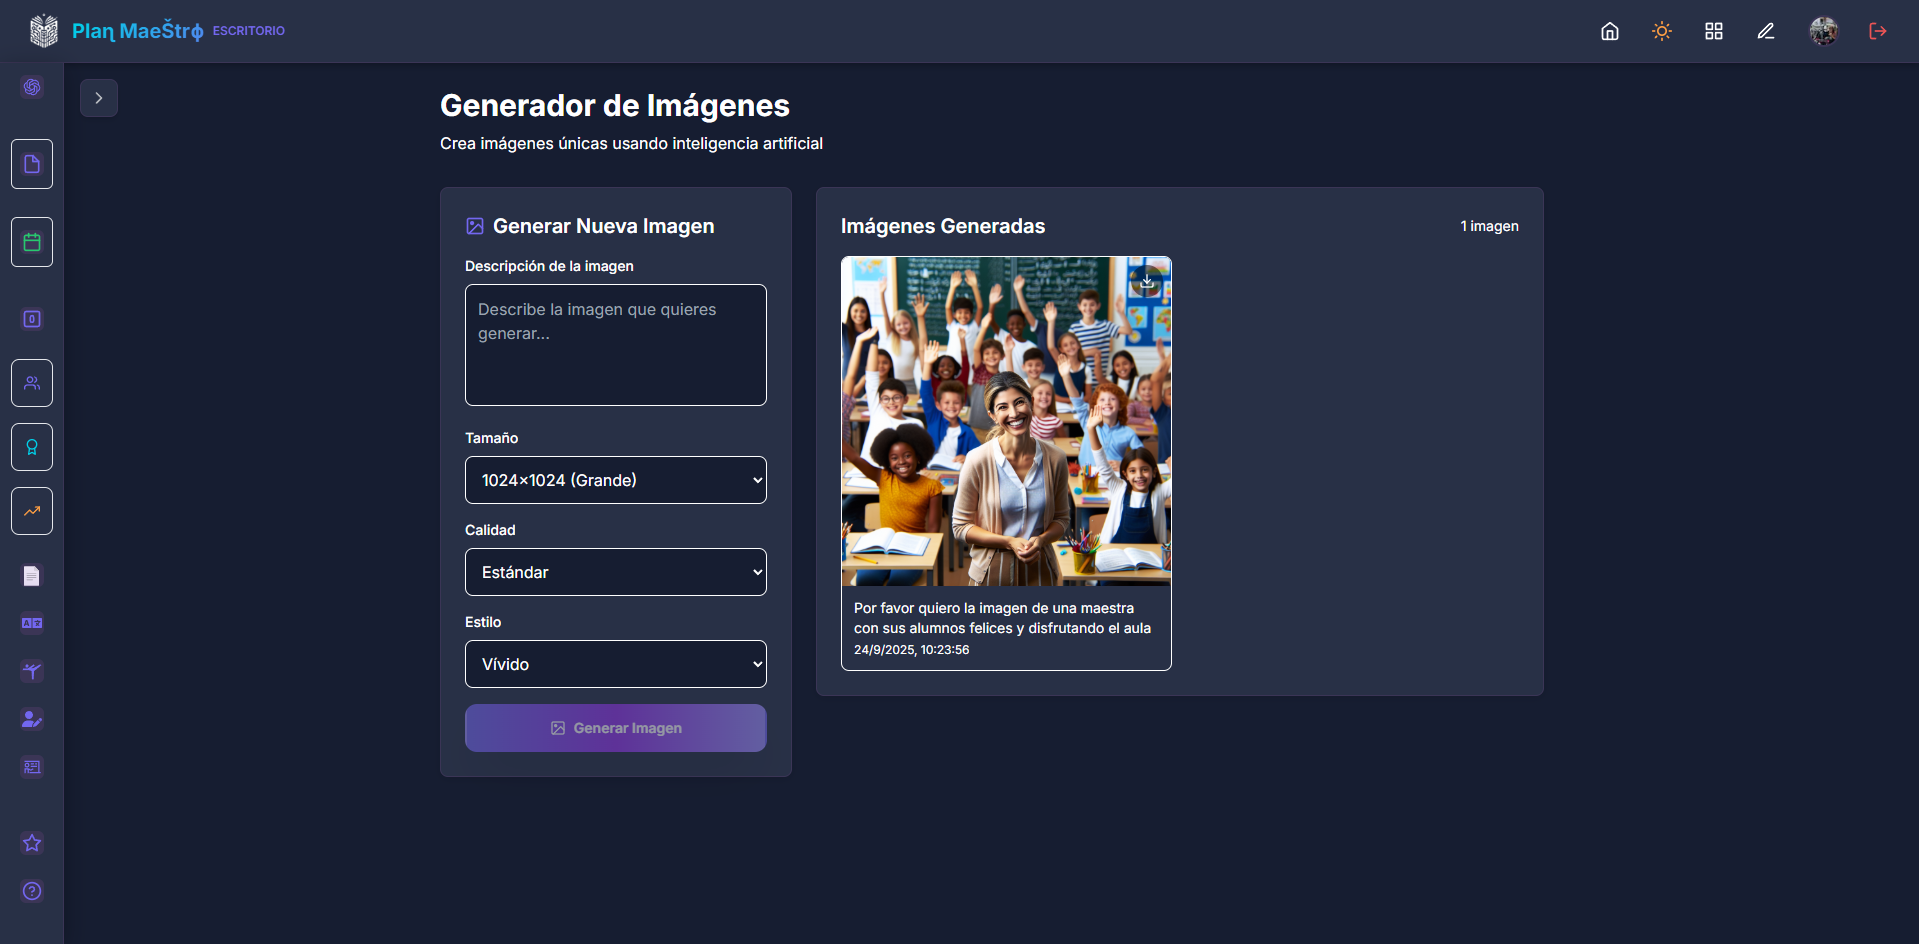Open the green calendar icon in sidebar
Viewport: 1919px width, 944px height.
[x=32, y=242]
